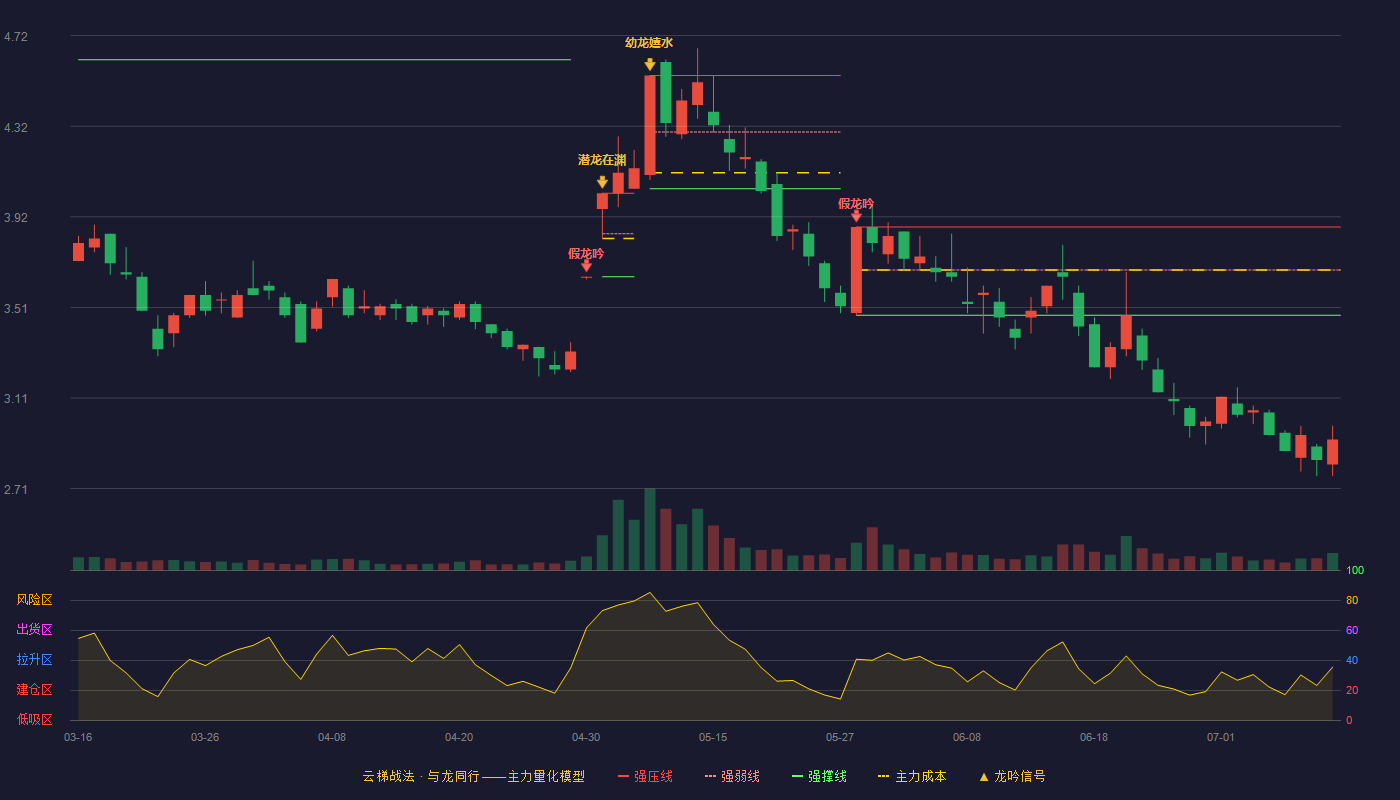Click the 06-18 date axis label
Image resolution: width=1400 pixels, height=800 pixels.
pyautogui.click(x=1094, y=737)
